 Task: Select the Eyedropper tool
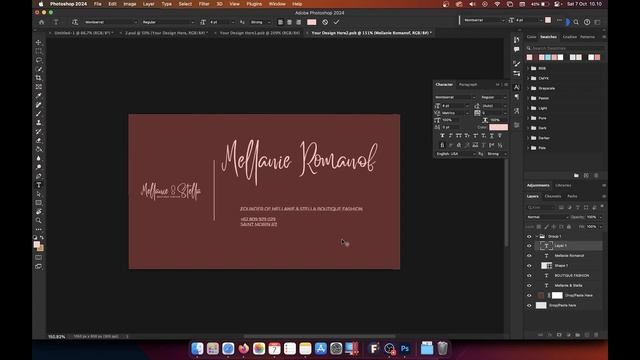(x=39, y=96)
